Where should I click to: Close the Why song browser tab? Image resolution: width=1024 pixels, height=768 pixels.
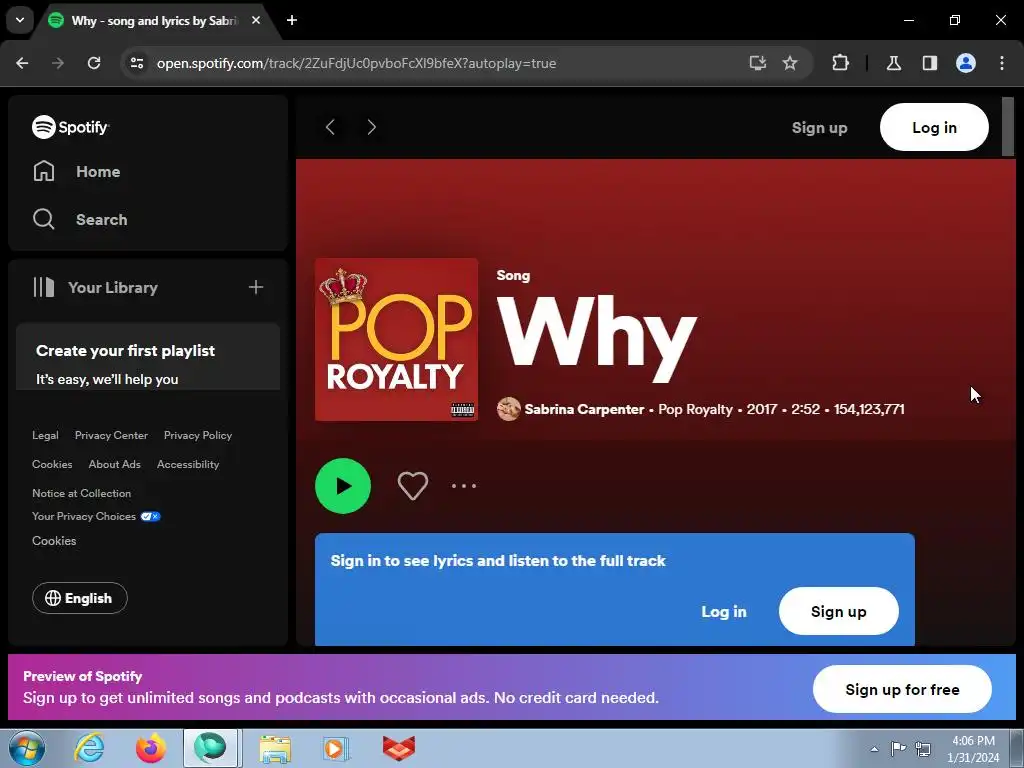pos(256,21)
